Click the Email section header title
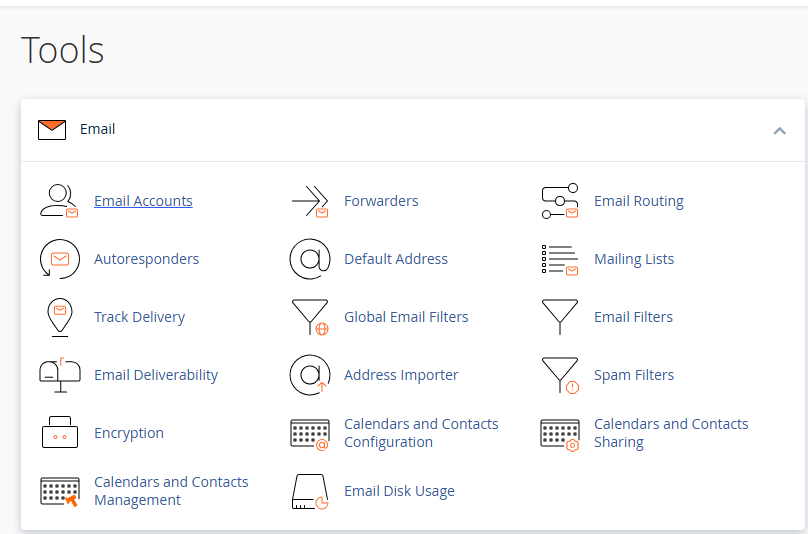This screenshot has width=808, height=534. [97, 129]
